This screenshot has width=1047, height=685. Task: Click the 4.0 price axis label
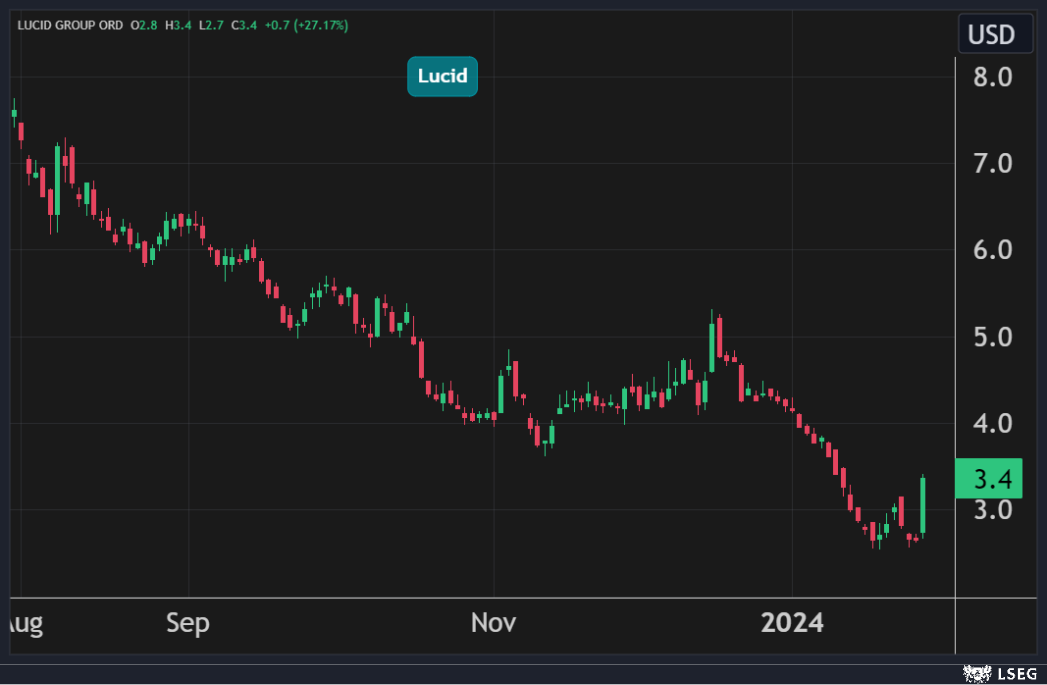[x=994, y=424]
